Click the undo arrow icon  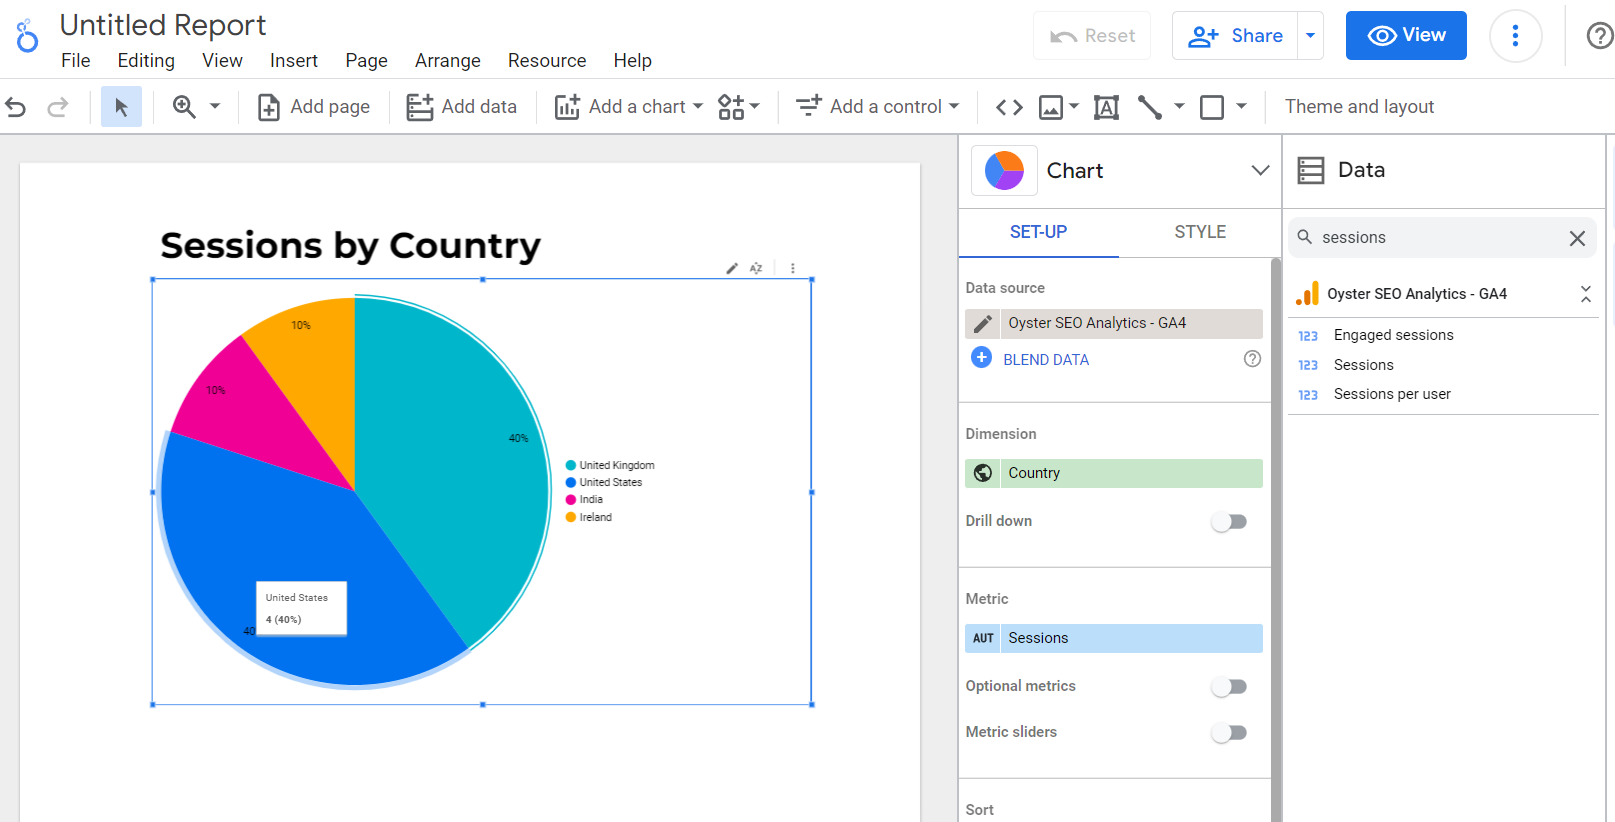click(x=16, y=107)
